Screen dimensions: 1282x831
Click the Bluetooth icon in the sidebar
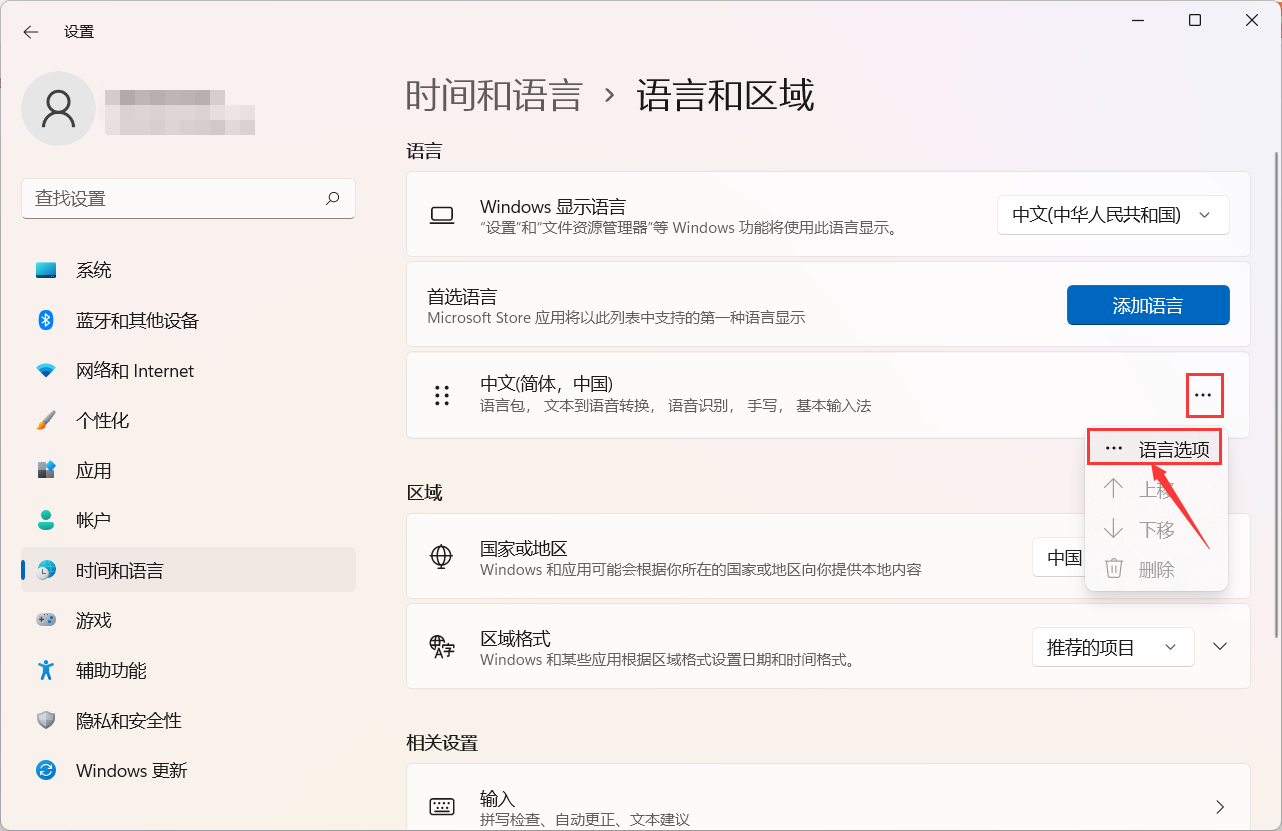click(x=46, y=320)
